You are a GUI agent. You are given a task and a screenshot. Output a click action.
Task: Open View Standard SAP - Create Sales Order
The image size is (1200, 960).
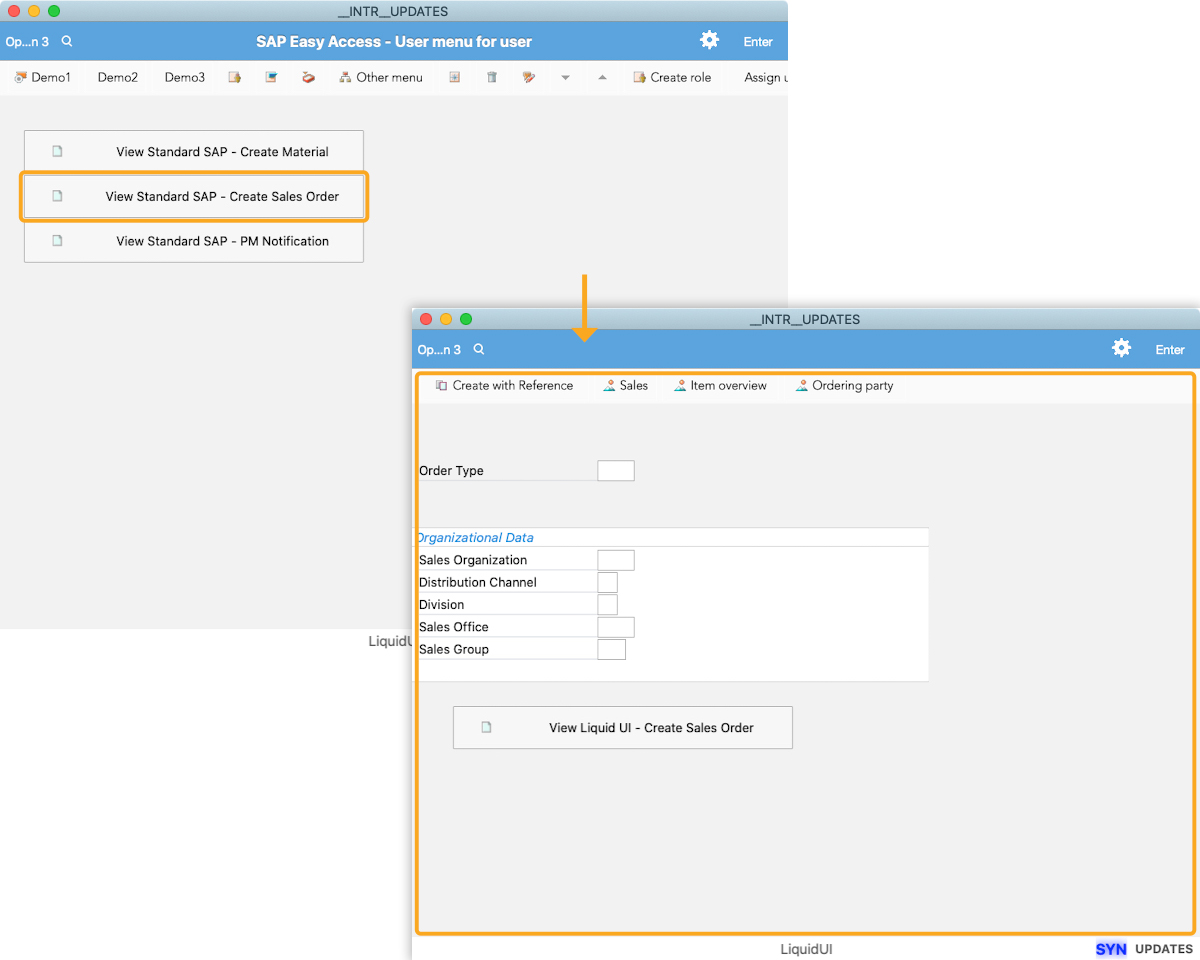click(x=194, y=196)
